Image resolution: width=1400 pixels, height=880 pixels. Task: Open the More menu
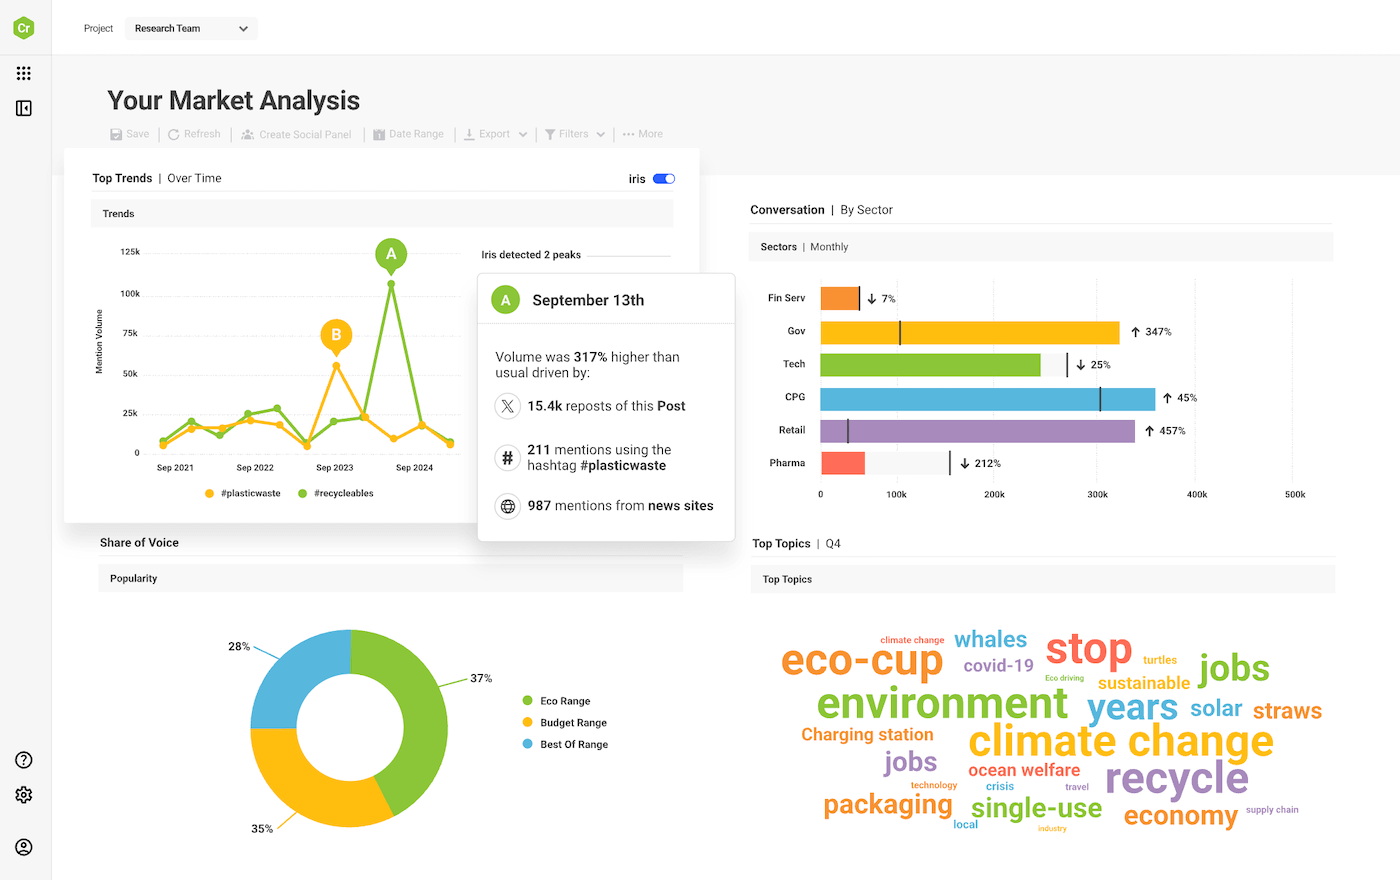pyautogui.click(x=643, y=134)
